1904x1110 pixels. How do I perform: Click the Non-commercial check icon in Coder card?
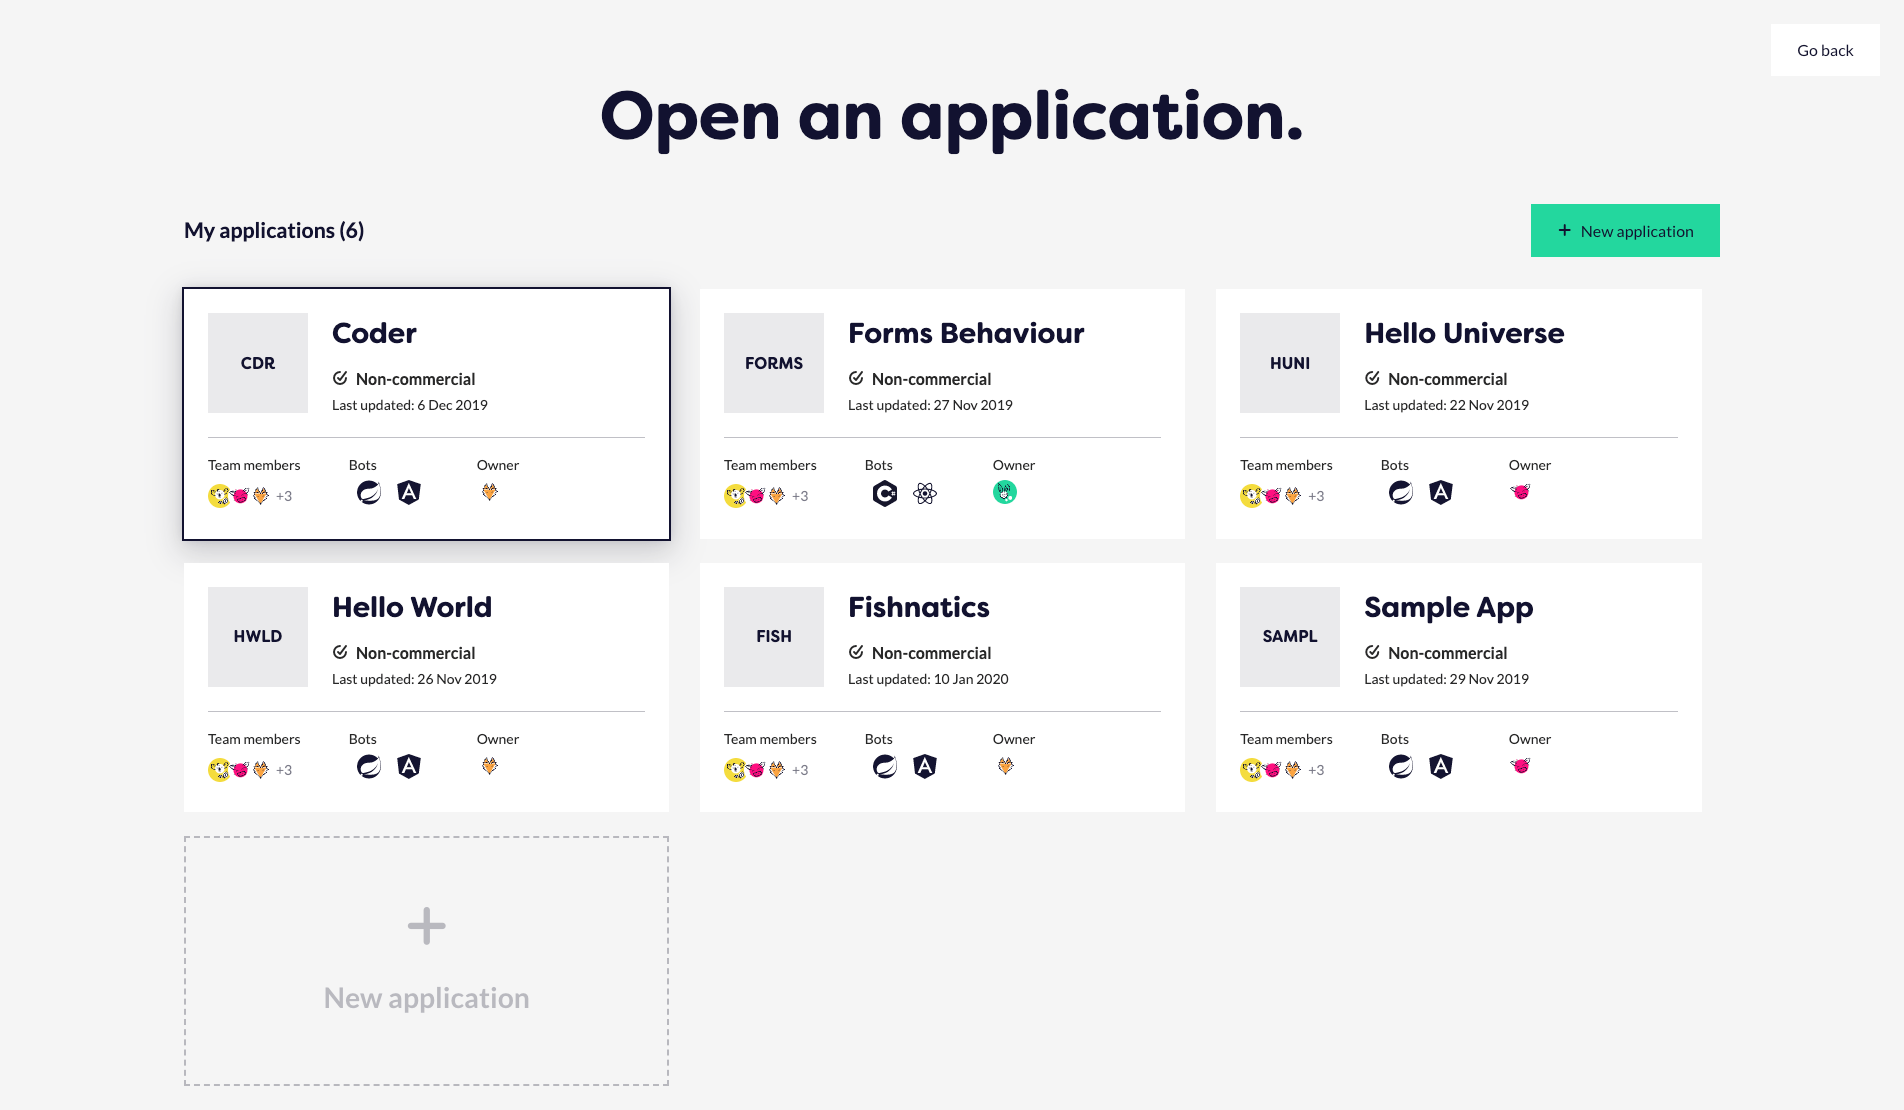tap(340, 378)
